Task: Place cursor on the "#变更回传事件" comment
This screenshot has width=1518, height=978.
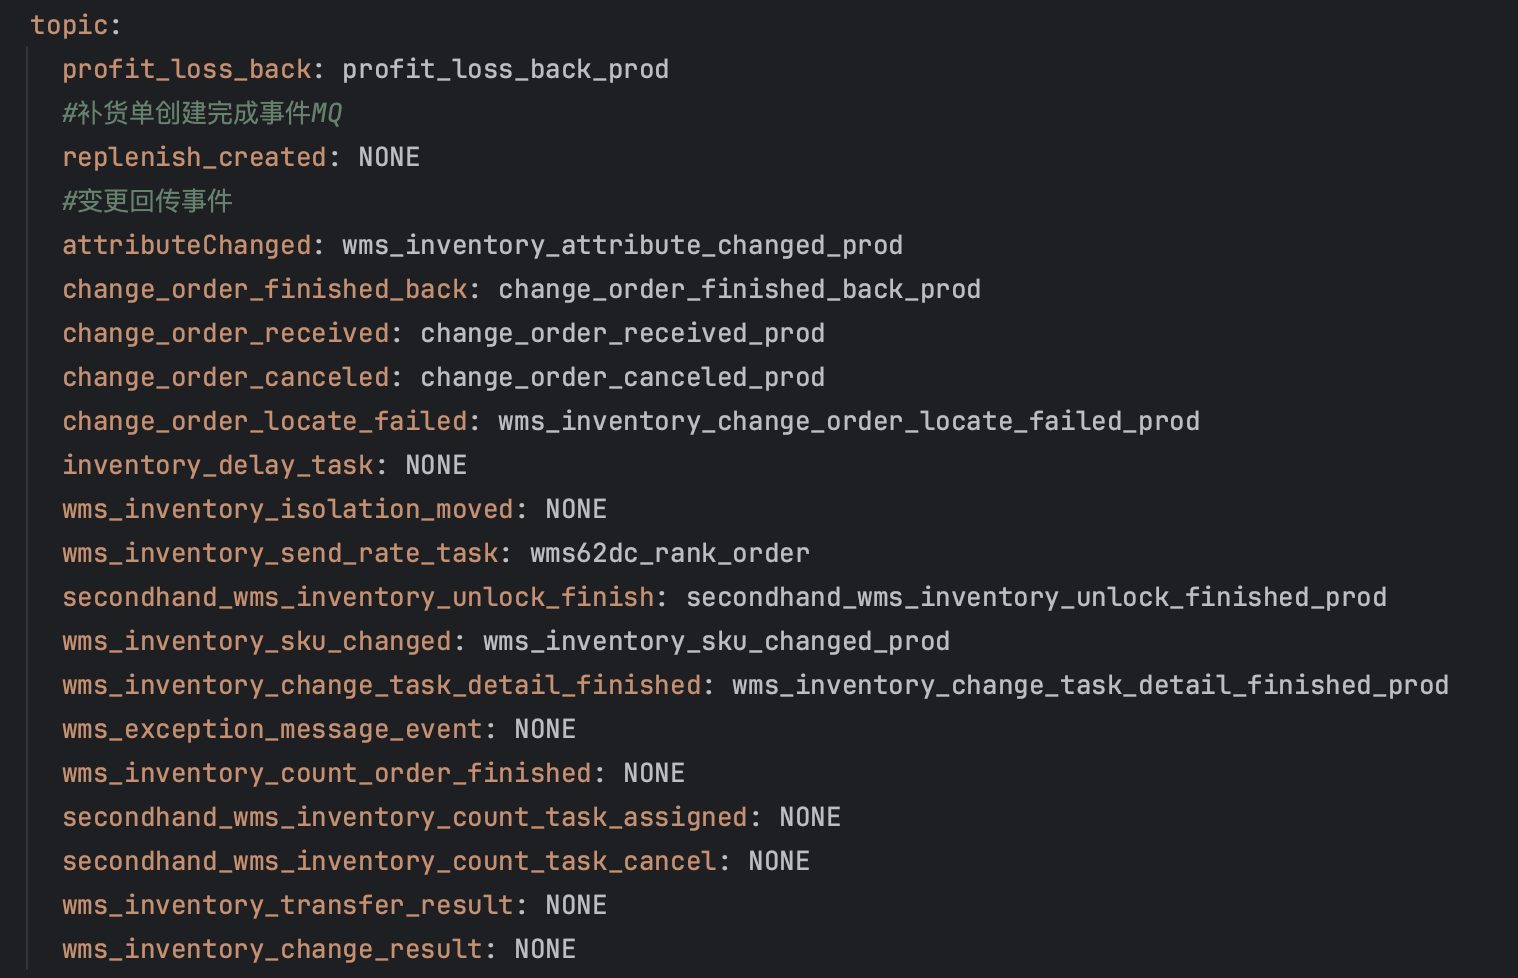Action: [147, 201]
